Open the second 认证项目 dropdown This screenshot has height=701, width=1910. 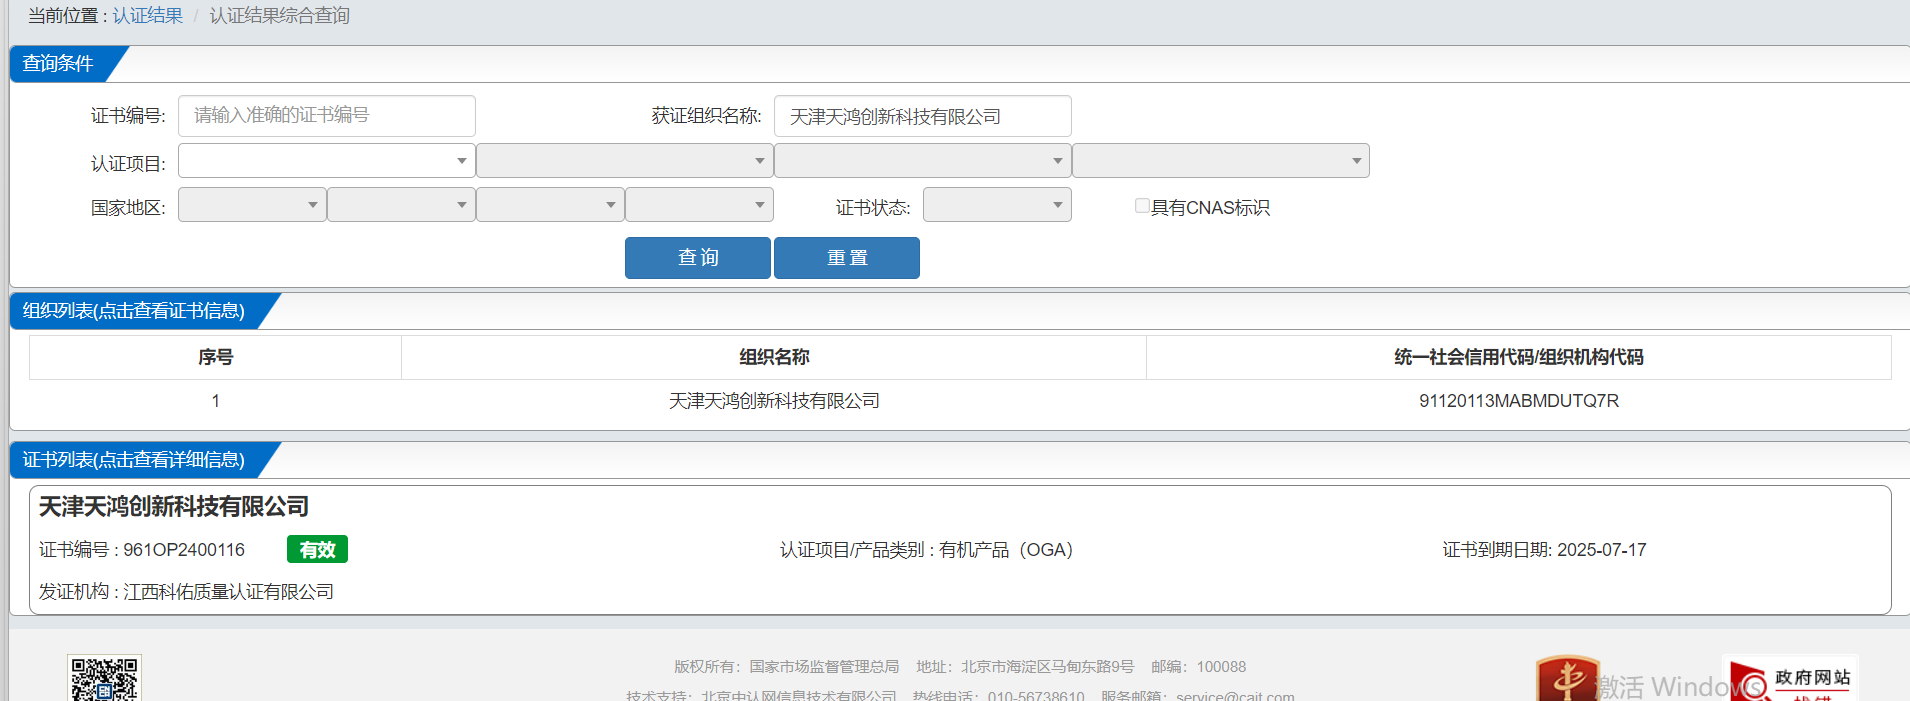click(x=624, y=161)
